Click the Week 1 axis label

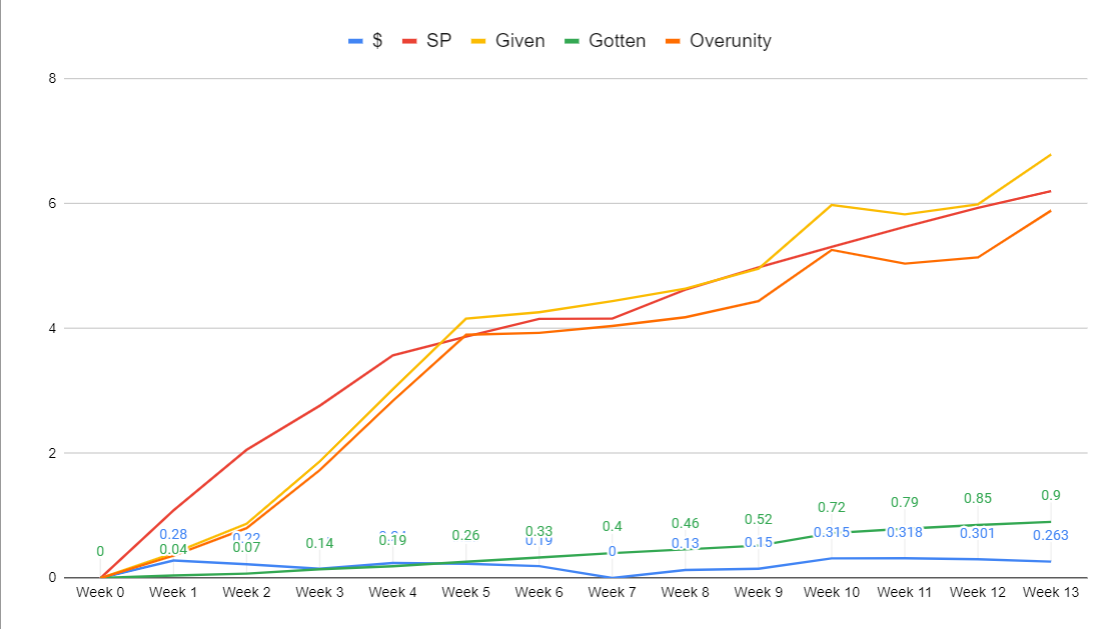(173, 592)
